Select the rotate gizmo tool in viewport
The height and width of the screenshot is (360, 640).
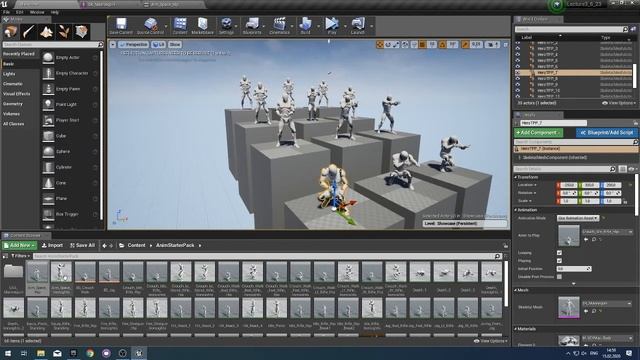click(388, 44)
